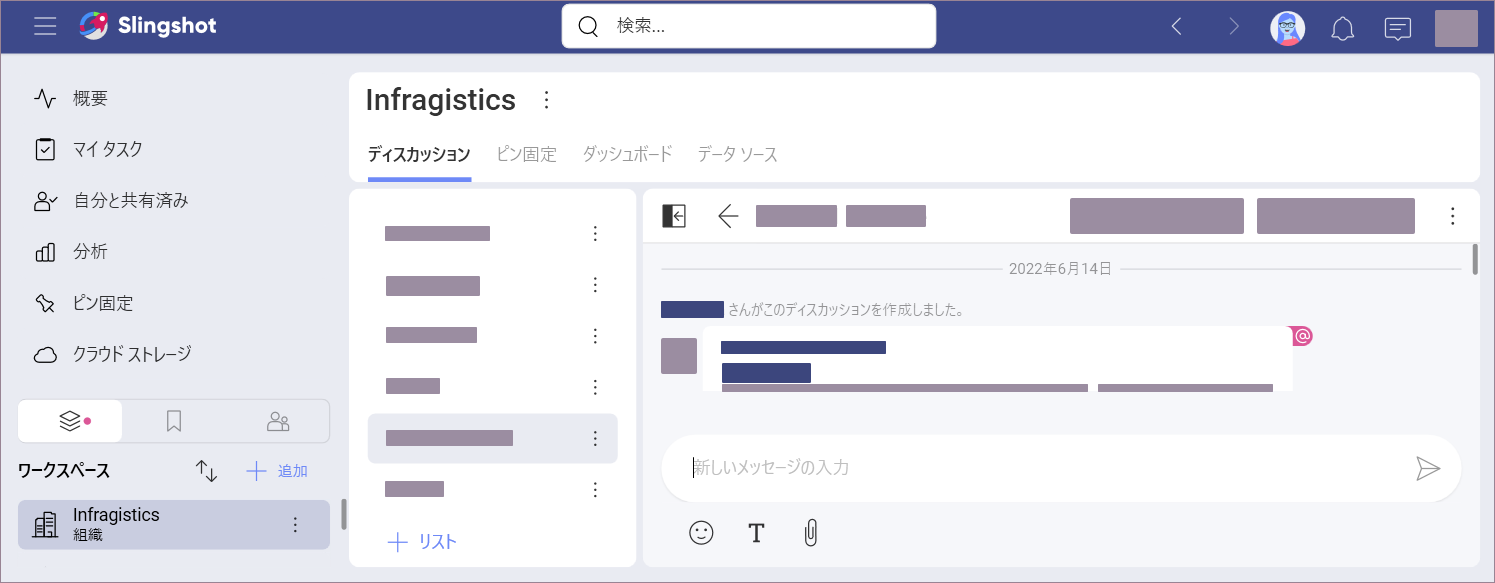
Task: Go back from the discussion thread
Action: tap(728, 216)
